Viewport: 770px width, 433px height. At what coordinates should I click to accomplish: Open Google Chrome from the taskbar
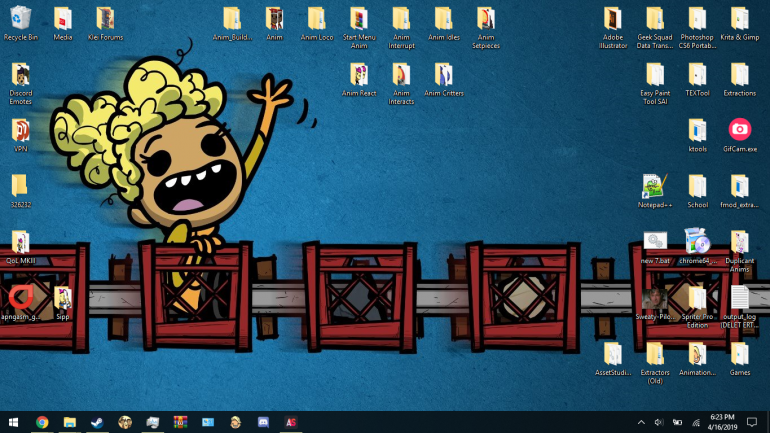click(x=42, y=422)
